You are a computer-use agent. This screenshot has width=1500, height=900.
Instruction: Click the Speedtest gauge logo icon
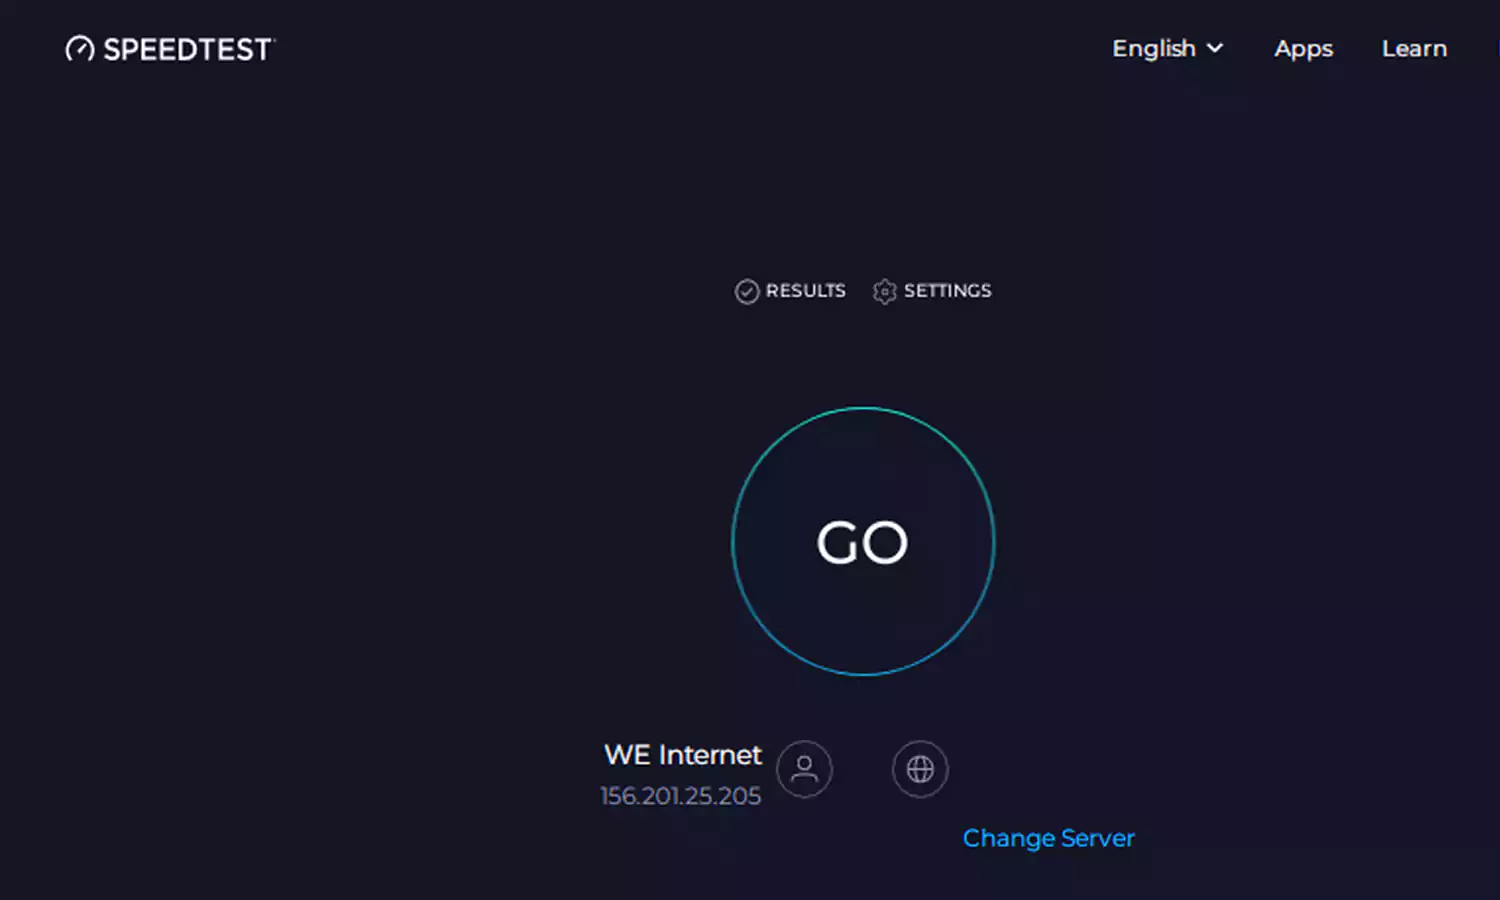click(80, 49)
